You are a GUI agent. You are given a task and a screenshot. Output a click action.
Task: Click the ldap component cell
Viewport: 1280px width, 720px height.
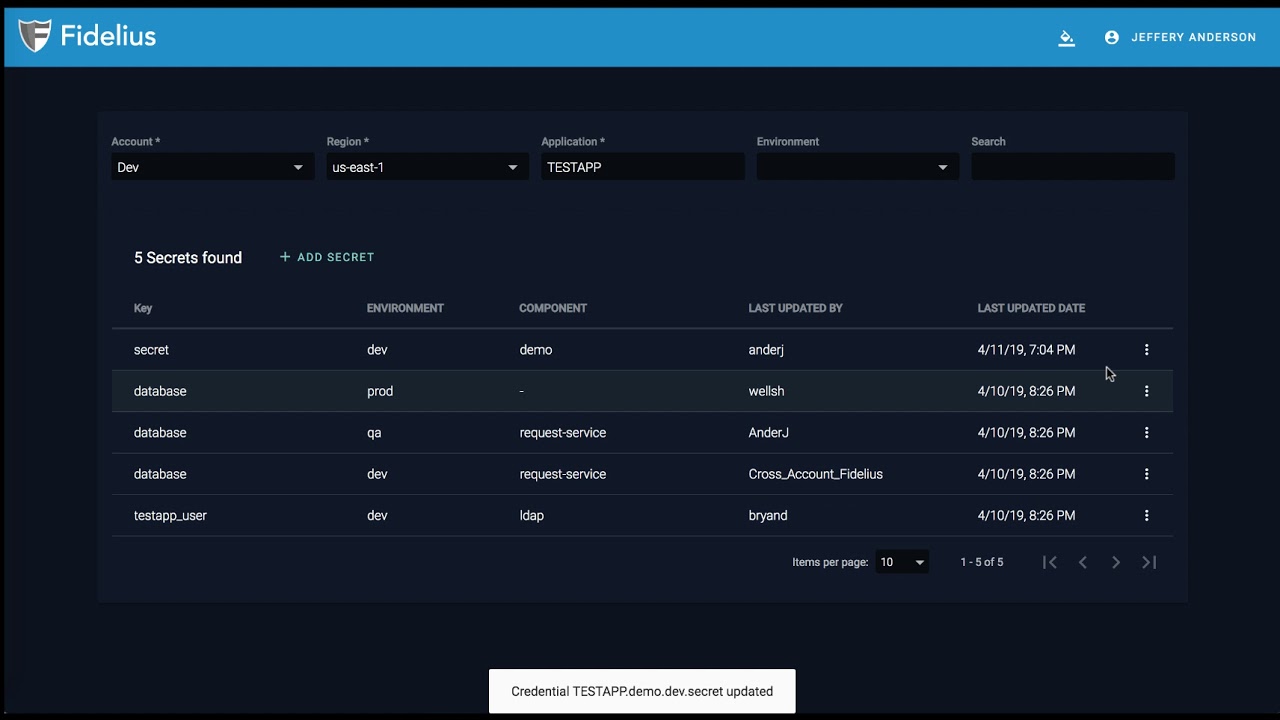pos(532,516)
